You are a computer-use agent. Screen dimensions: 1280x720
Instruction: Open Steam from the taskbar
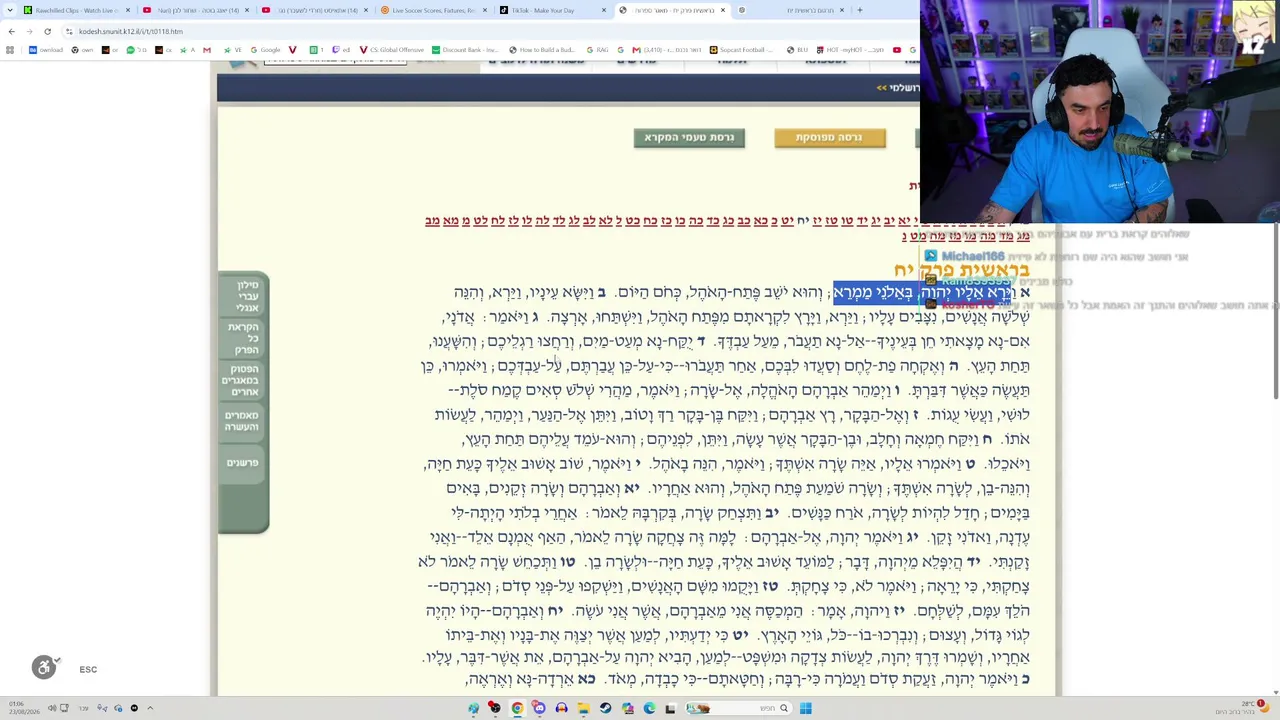(605, 708)
